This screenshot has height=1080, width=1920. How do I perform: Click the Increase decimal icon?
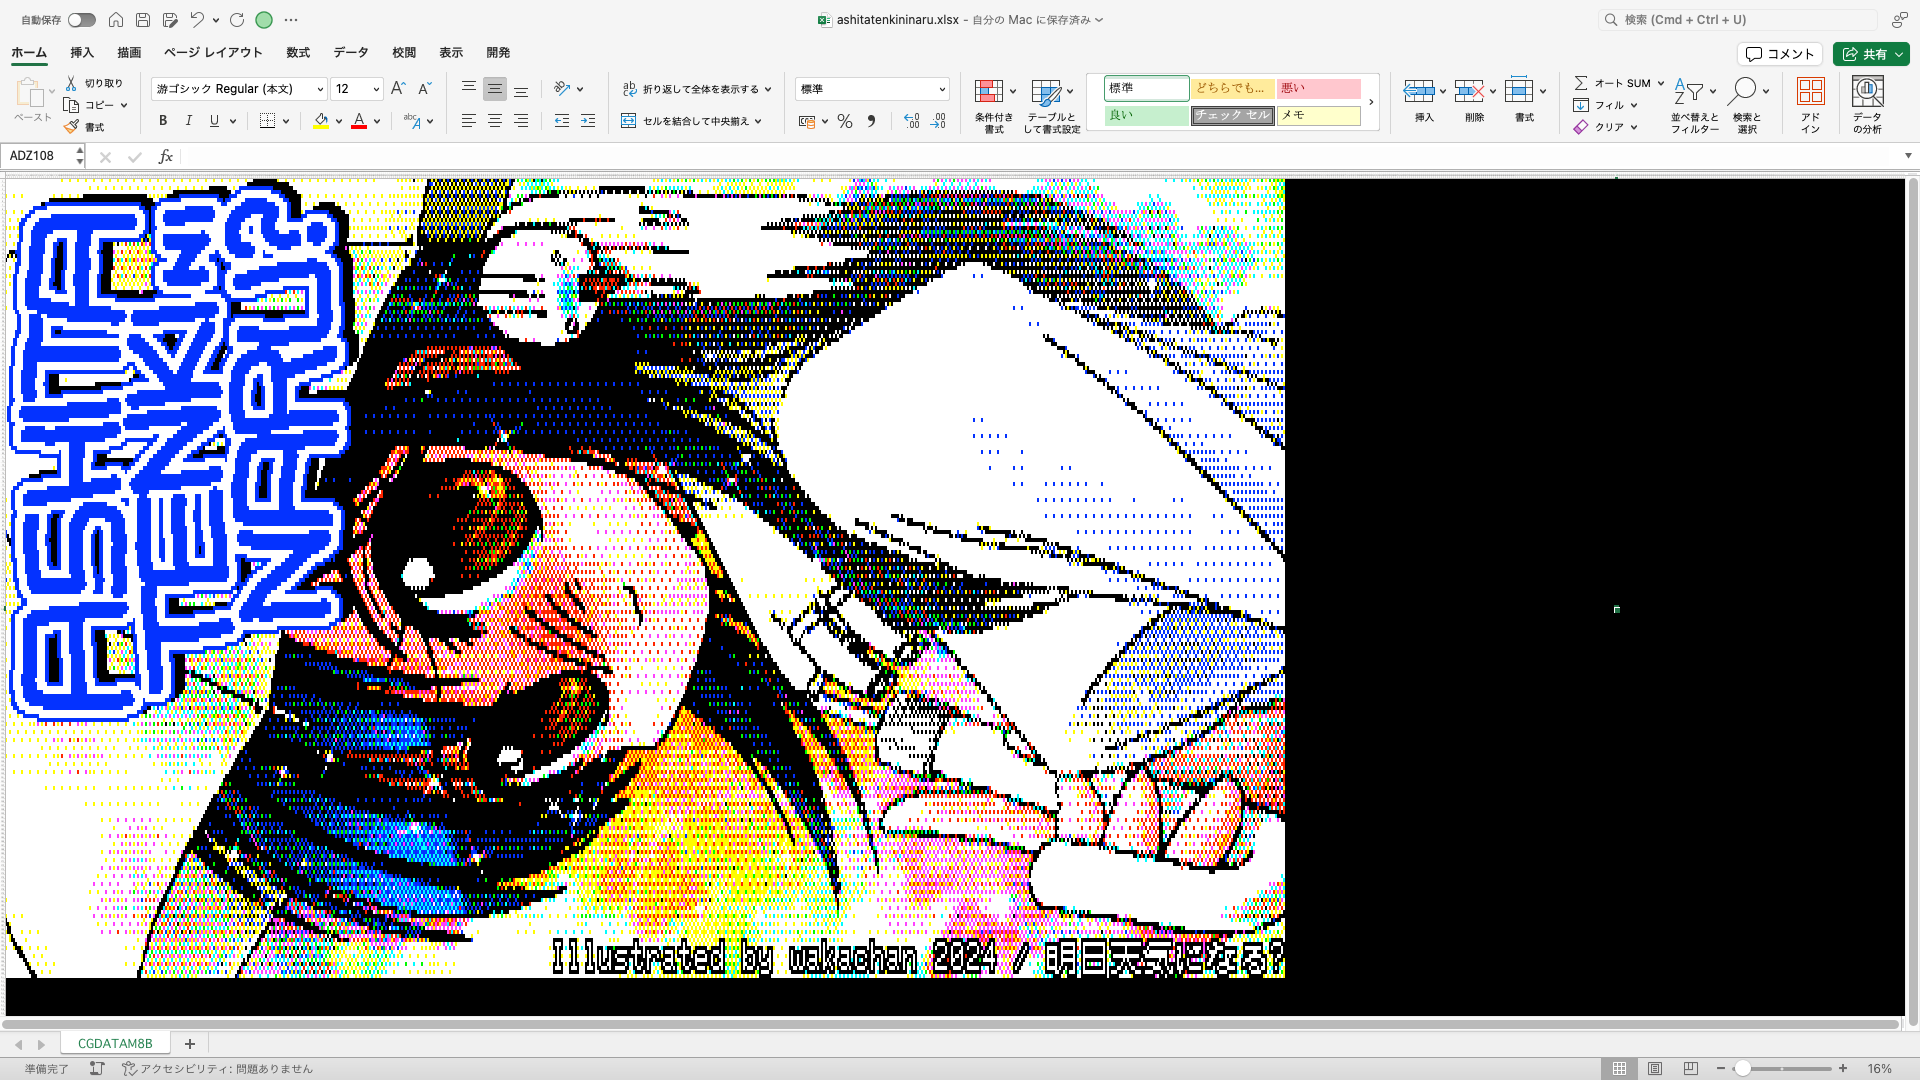912,121
